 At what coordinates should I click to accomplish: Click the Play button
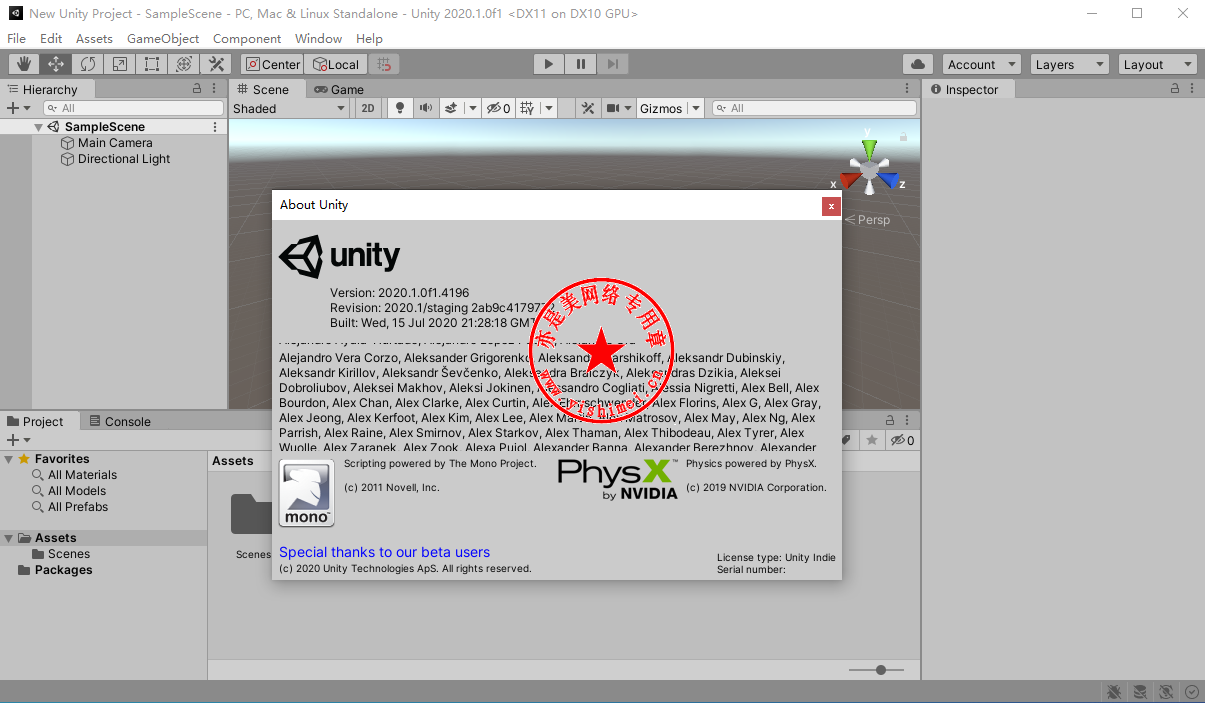(548, 64)
